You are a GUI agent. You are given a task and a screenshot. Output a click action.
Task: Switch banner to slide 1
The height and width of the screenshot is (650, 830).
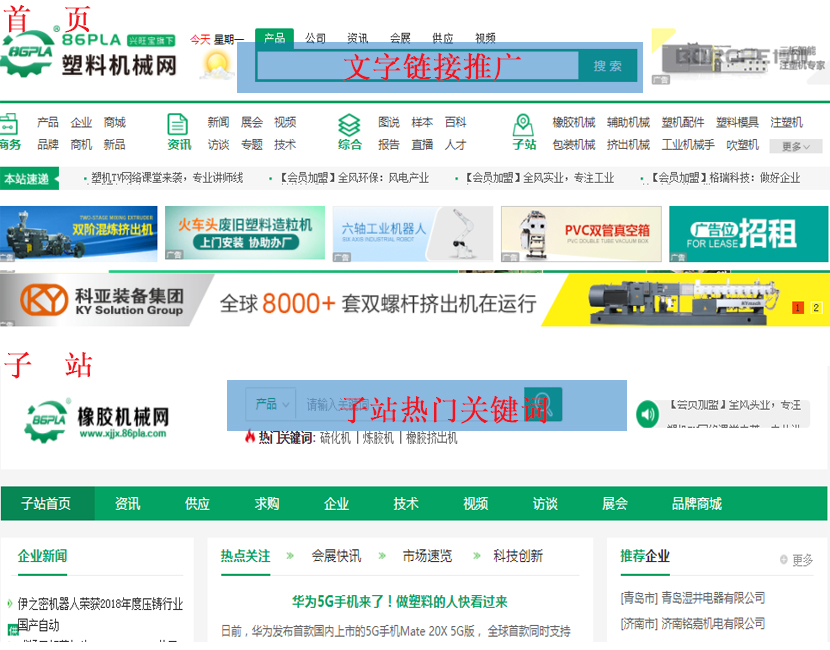797,308
